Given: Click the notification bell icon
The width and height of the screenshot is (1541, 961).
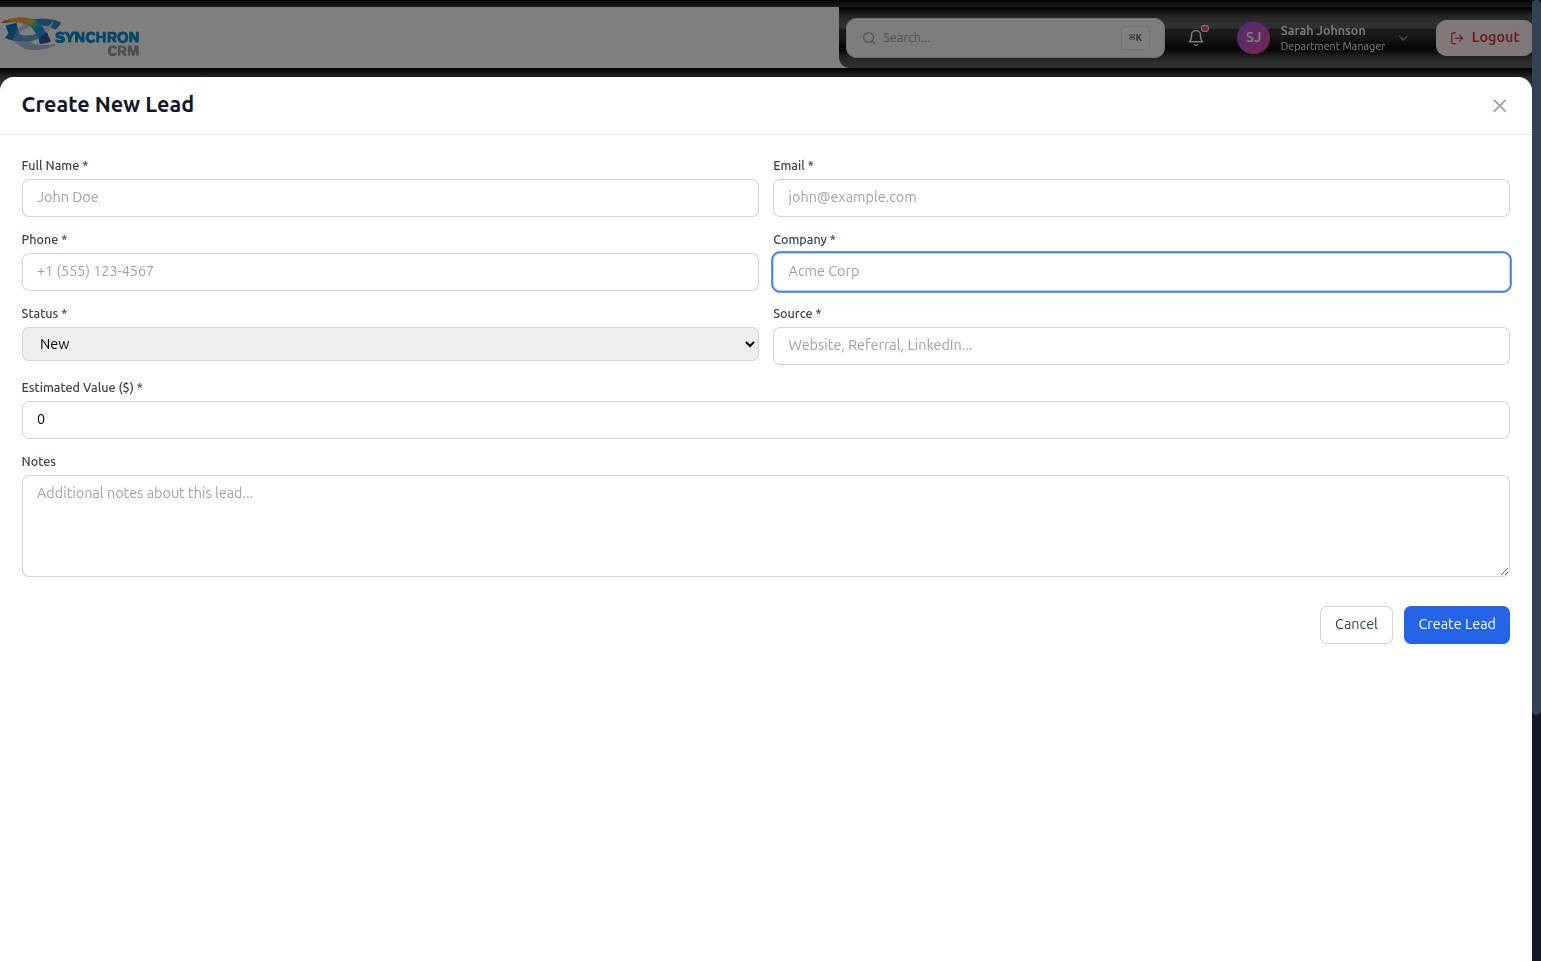Looking at the screenshot, I should tap(1196, 38).
